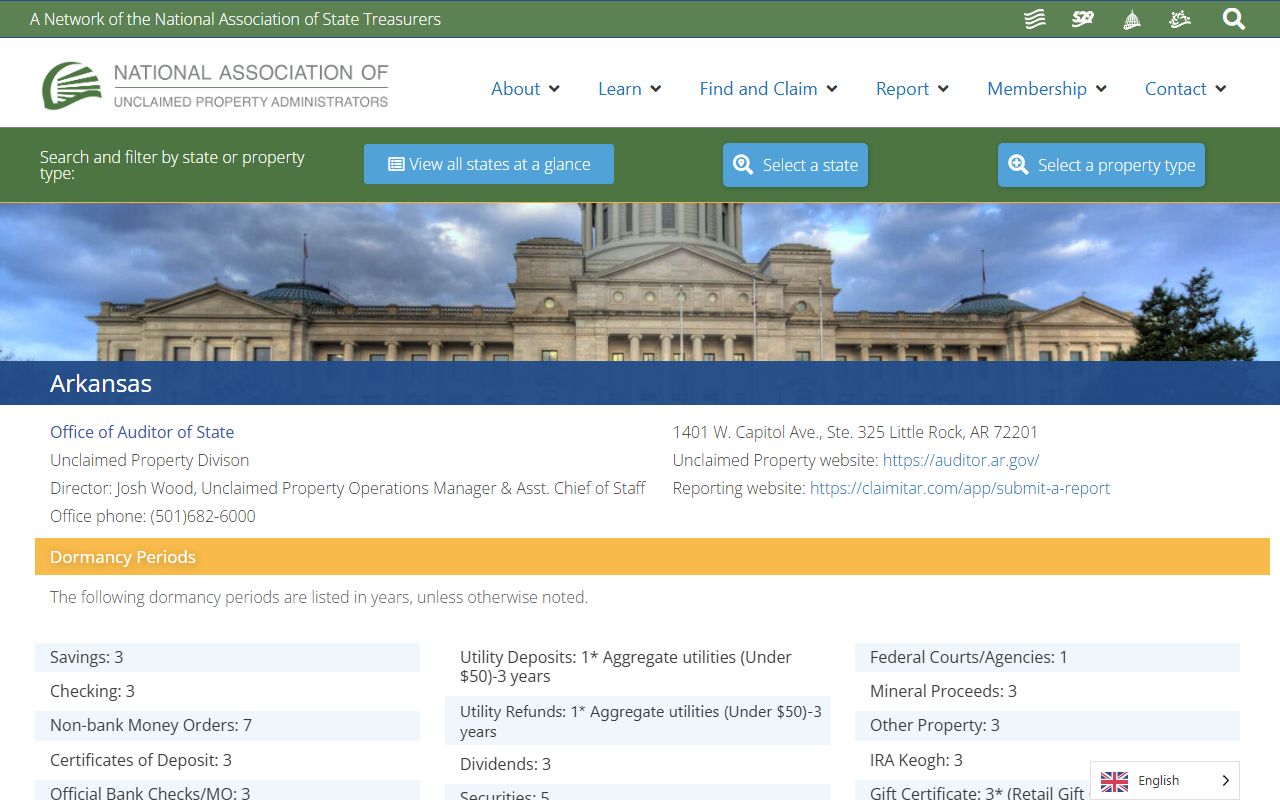This screenshot has height=800, width=1280.
Task: Click the 'Utility Deposits' entry
Action: click(637, 667)
